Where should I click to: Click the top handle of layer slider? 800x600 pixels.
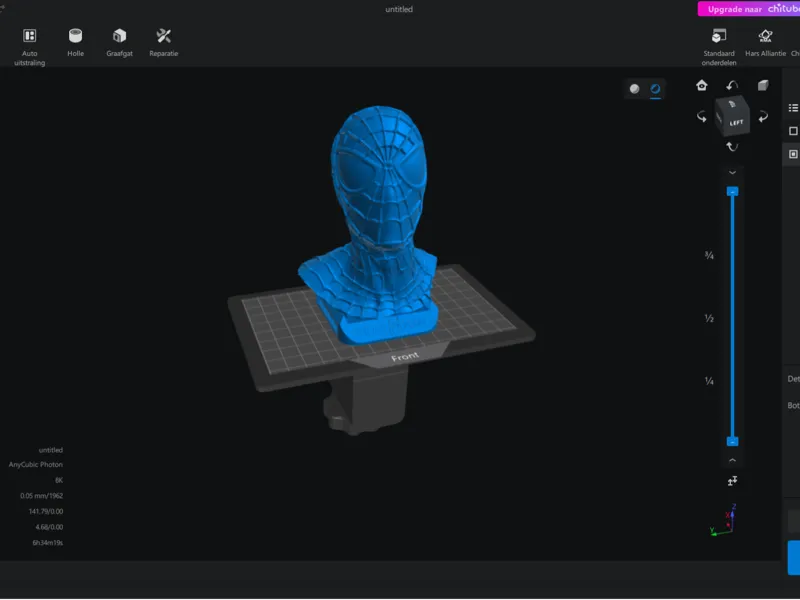[732, 191]
